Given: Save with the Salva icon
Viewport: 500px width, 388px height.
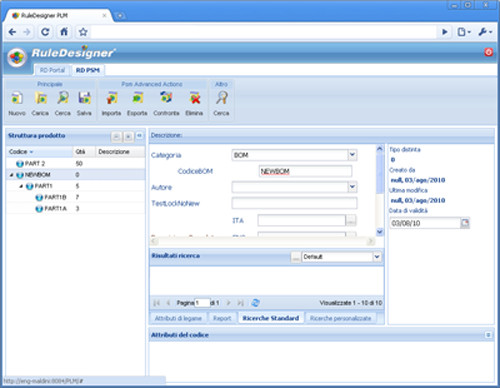Looking at the screenshot, I should pyautogui.click(x=84, y=98).
